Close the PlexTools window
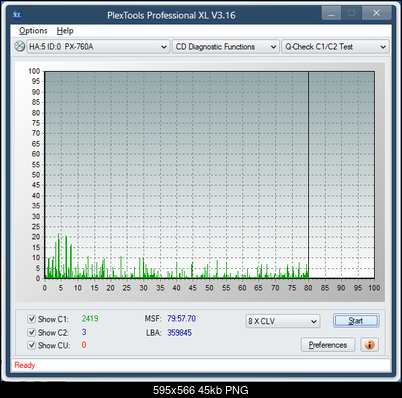 [x=376, y=13]
